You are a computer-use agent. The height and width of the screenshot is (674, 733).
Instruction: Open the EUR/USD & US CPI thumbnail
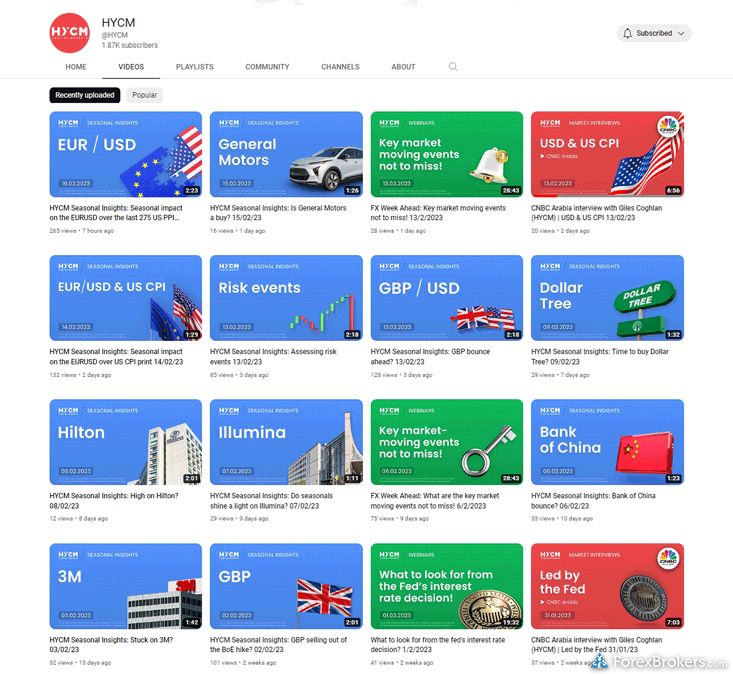(126, 298)
